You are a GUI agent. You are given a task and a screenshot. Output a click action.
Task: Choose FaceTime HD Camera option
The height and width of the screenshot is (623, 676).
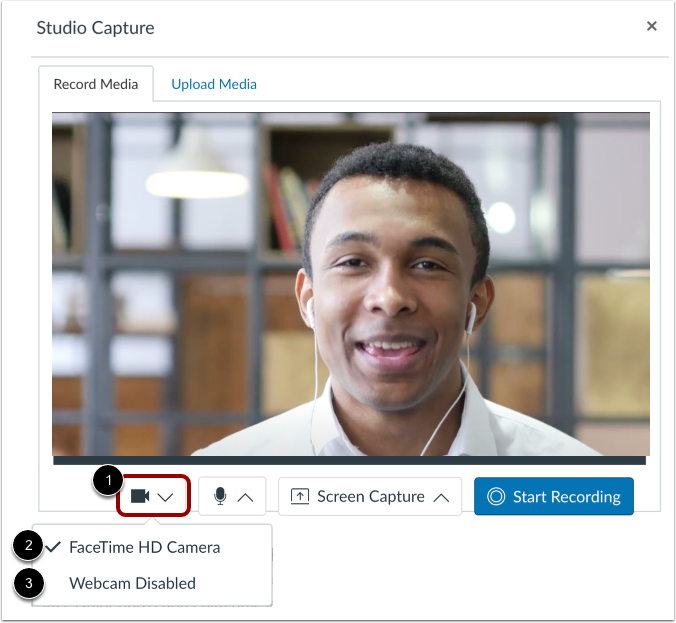click(152, 547)
